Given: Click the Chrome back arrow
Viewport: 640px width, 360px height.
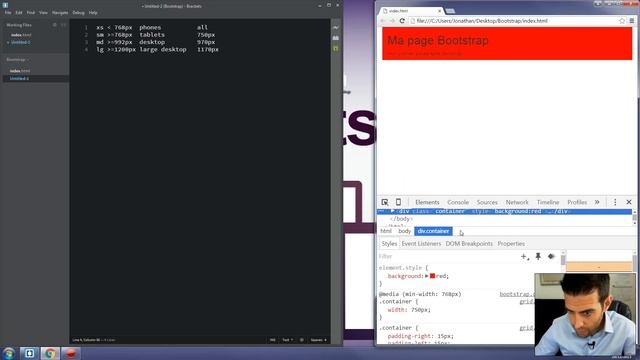Looking at the screenshot, I should pos(383,21).
